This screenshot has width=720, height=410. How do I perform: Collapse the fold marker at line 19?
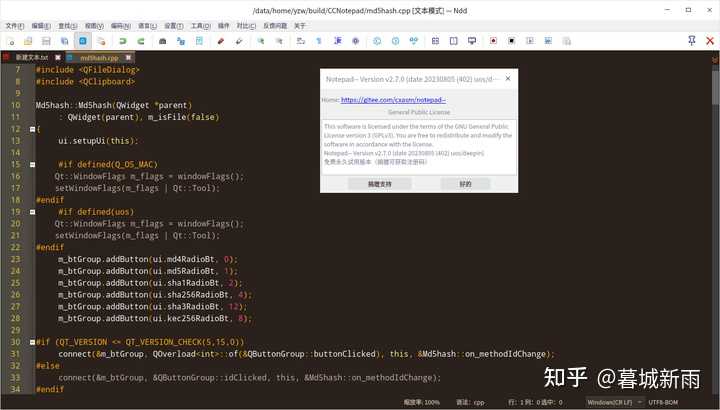[32, 212]
